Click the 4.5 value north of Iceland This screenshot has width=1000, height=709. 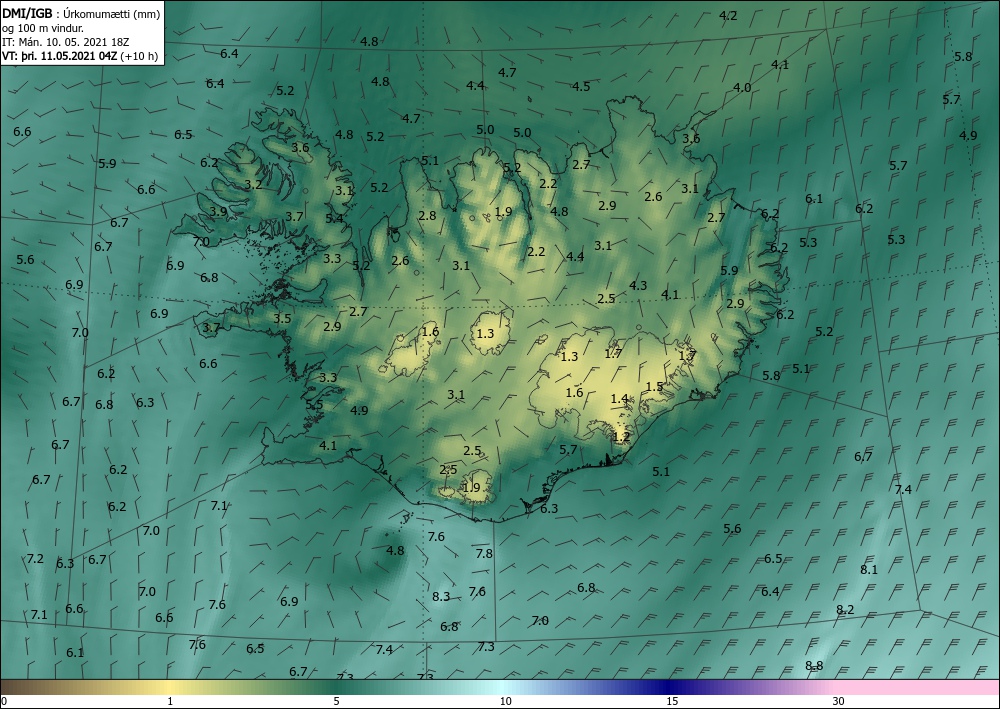click(581, 87)
